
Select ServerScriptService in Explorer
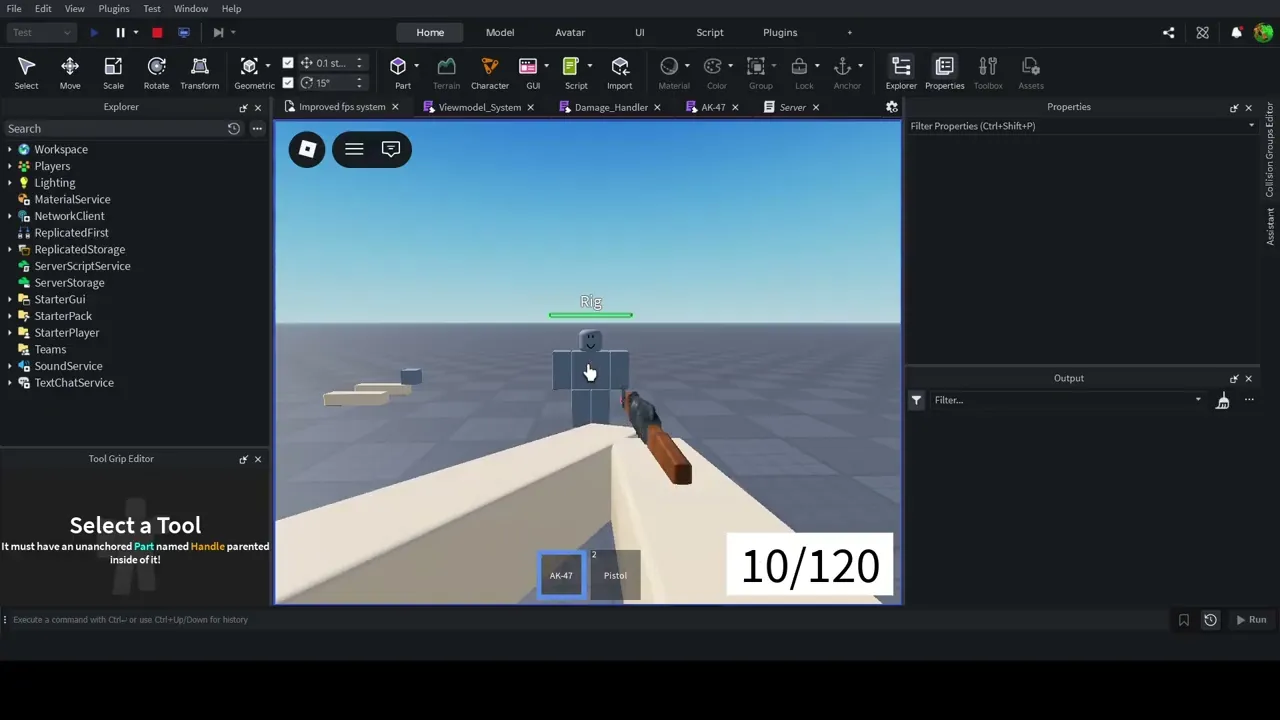[x=82, y=266]
